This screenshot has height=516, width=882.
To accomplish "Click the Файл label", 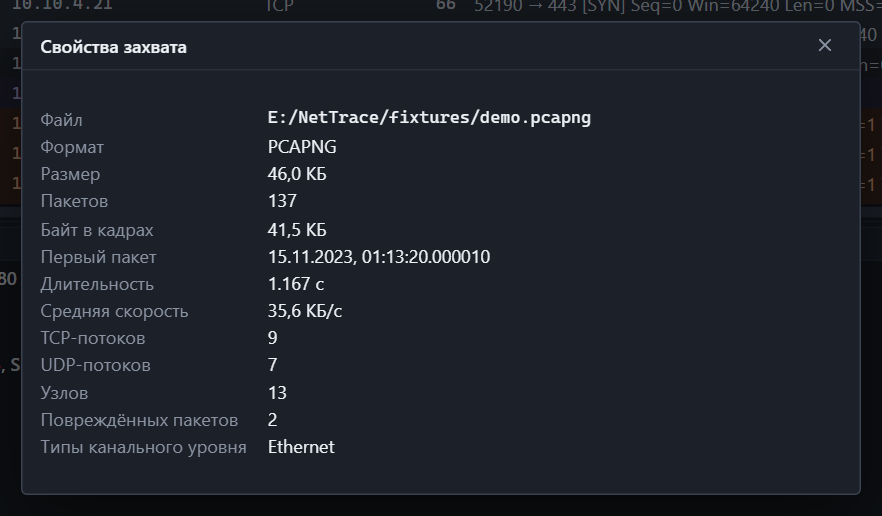I will point(61,120).
